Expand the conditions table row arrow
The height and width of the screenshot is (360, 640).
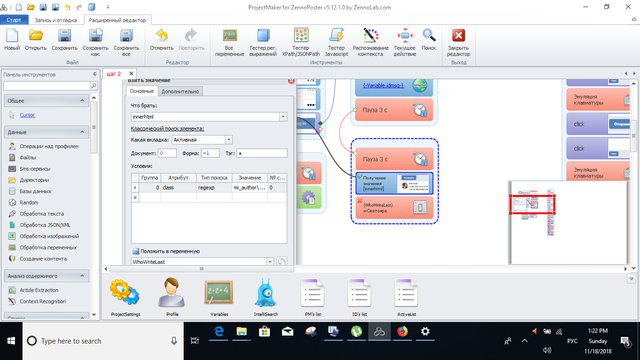click(x=135, y=188)
